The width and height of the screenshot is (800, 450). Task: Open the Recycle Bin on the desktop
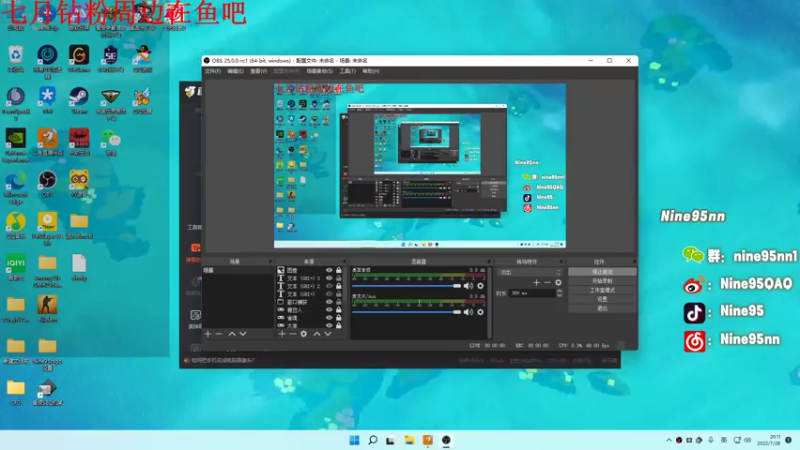[x=16, y=59]
